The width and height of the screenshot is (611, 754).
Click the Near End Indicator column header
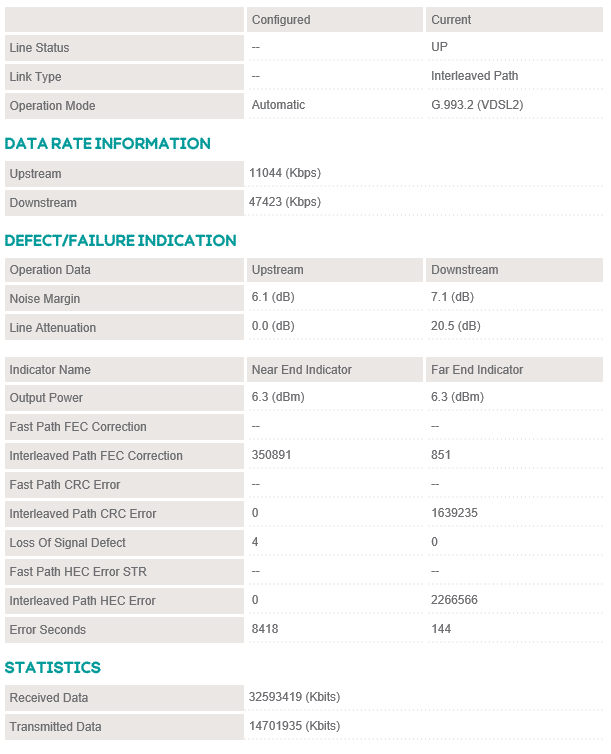coord(302,370)
